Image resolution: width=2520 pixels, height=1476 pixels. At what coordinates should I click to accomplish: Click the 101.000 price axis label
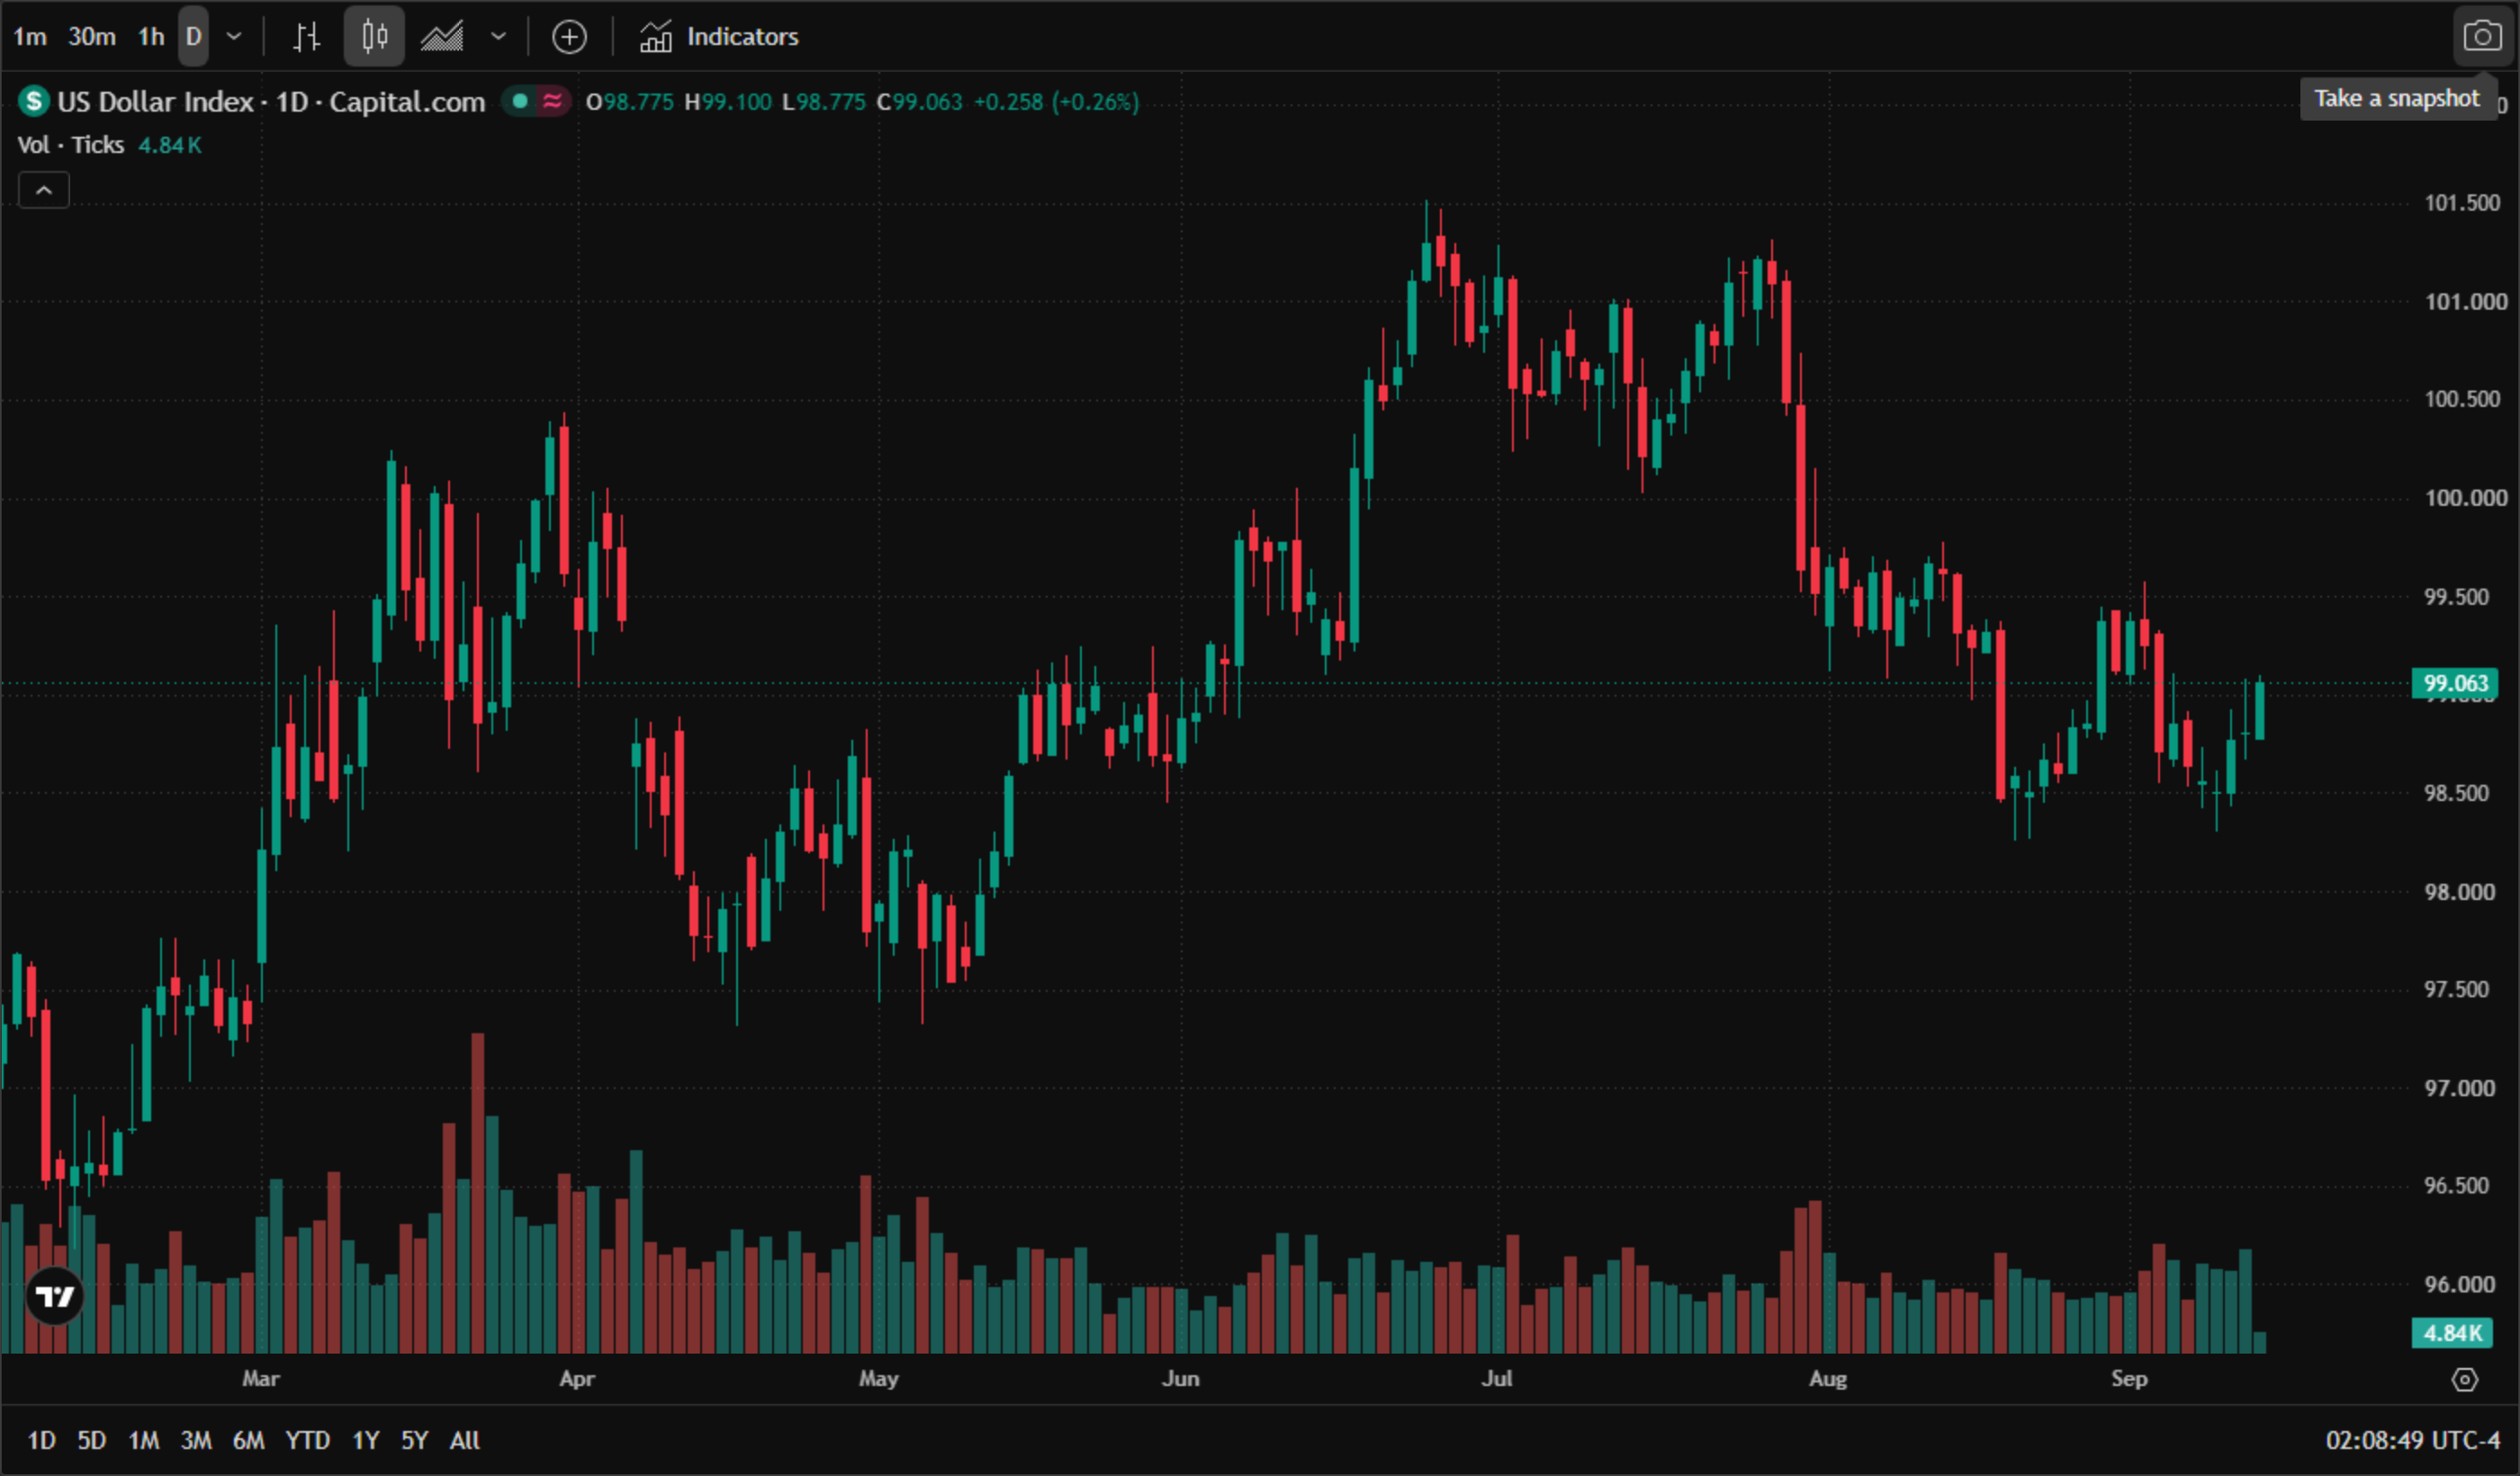tap(2465, 302)
